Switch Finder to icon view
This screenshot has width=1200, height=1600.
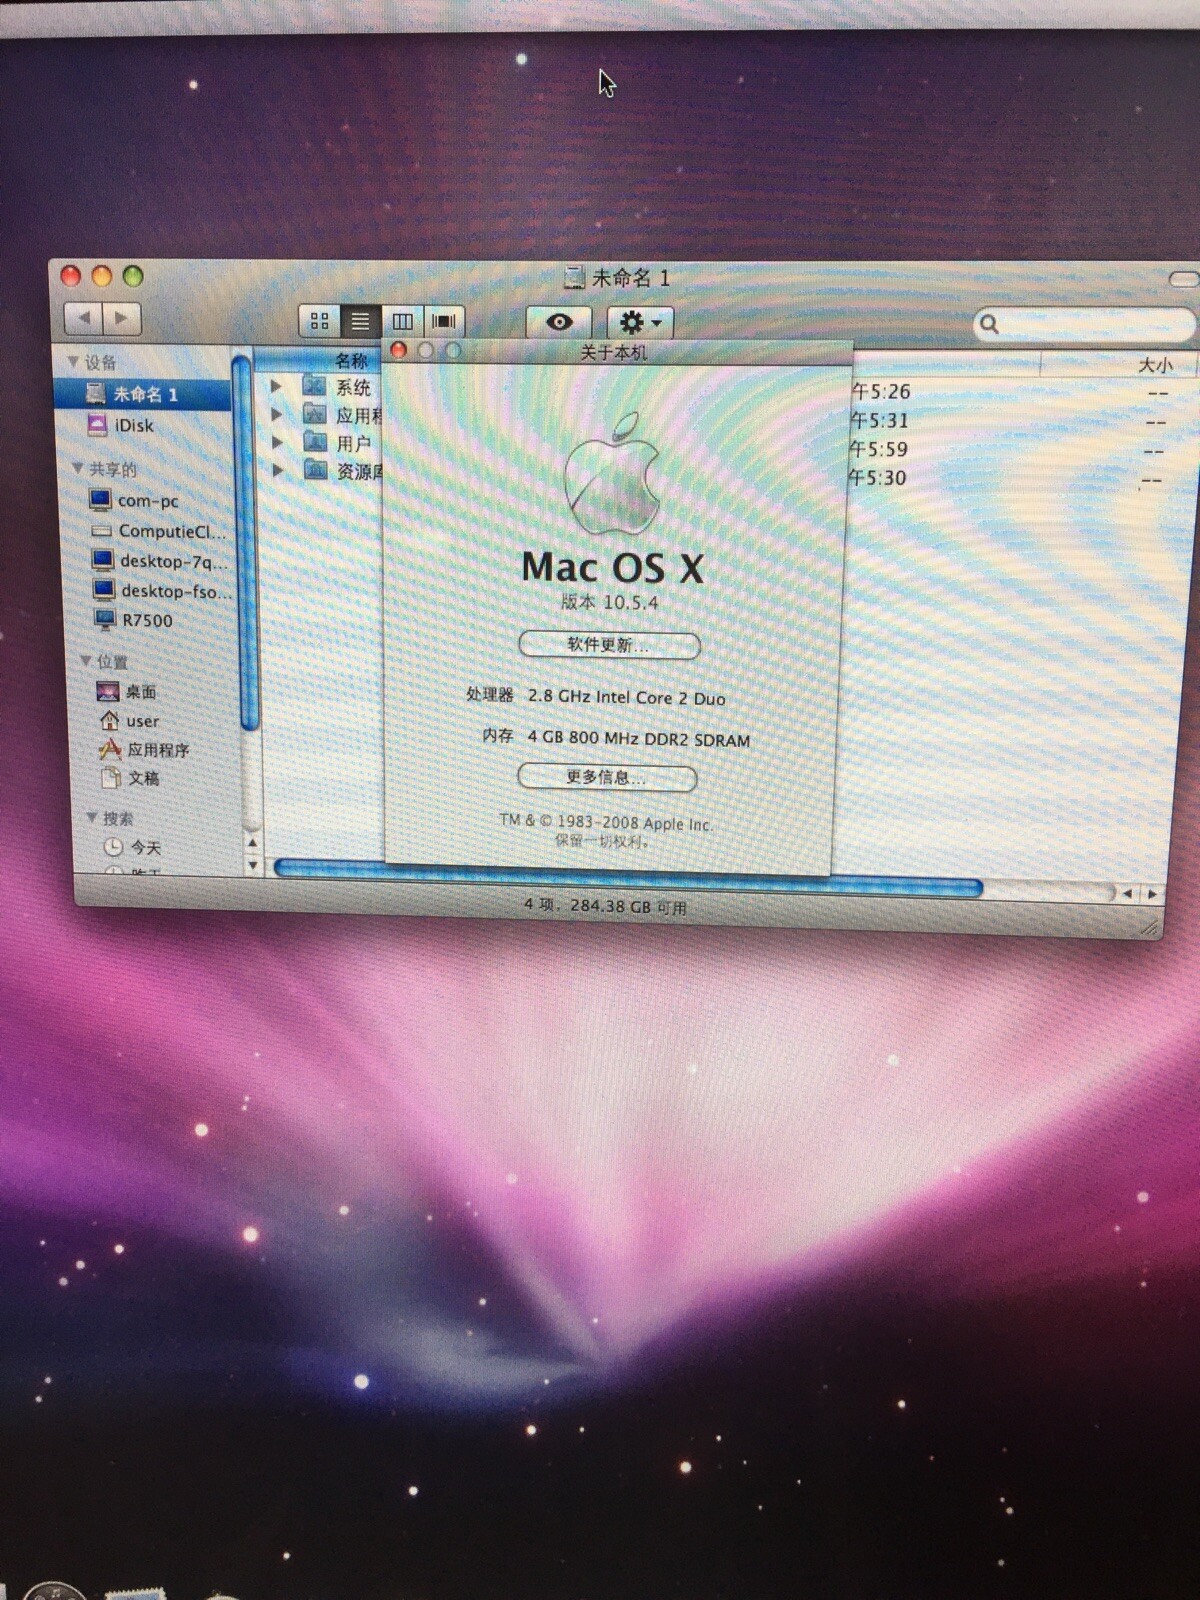320,321
